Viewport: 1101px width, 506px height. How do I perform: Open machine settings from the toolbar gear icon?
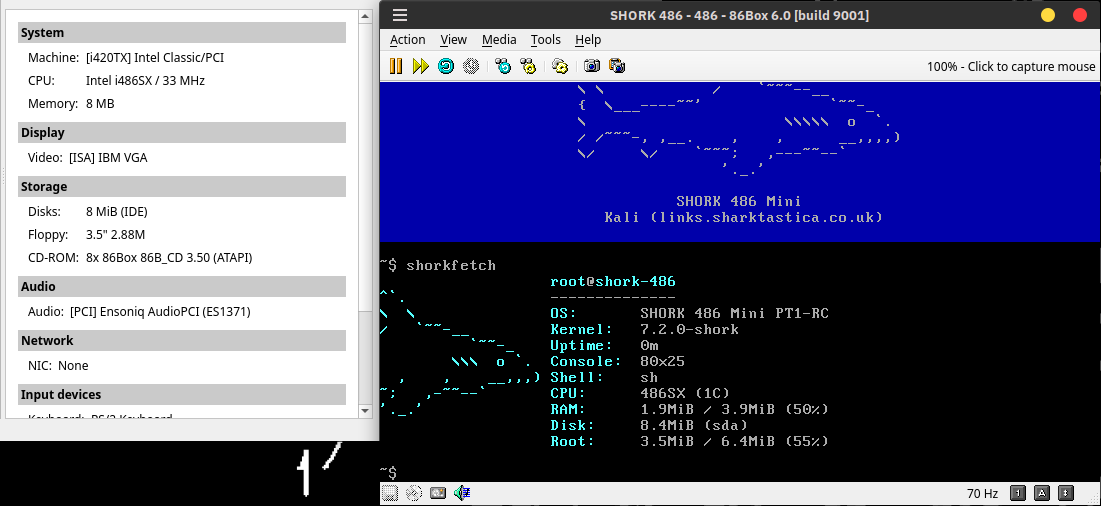tap(560, 66)
